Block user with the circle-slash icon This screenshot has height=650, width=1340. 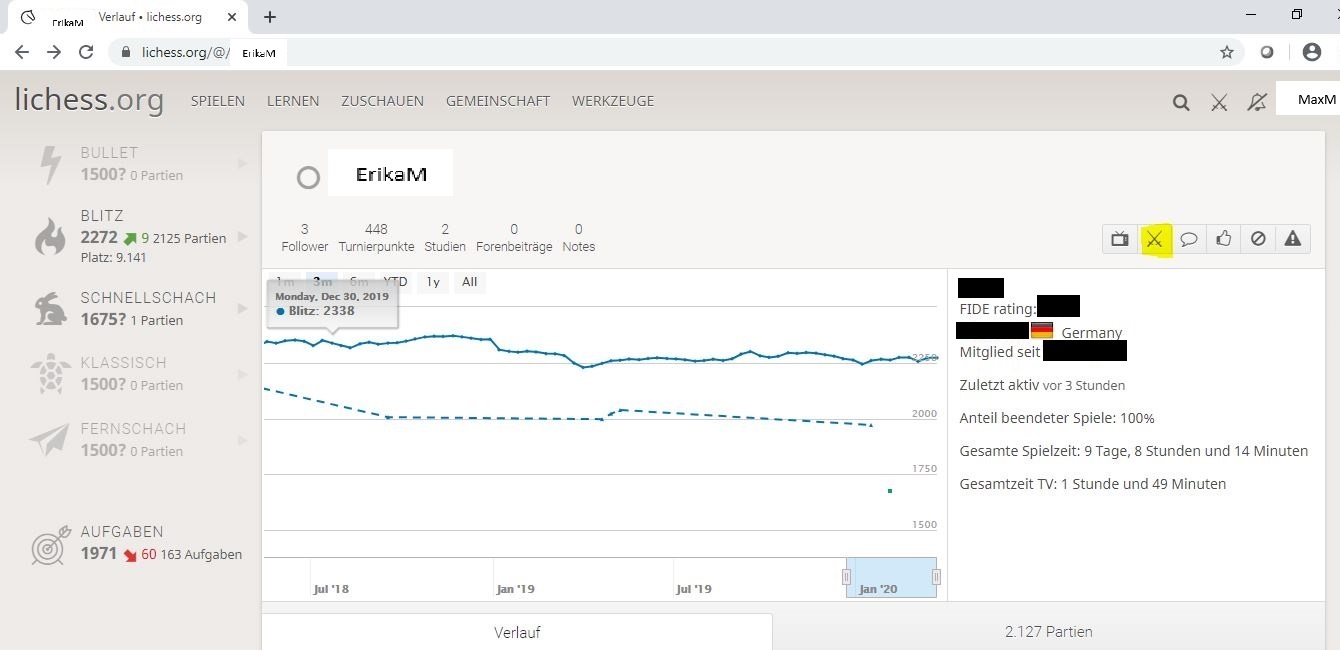(1258, 239)
